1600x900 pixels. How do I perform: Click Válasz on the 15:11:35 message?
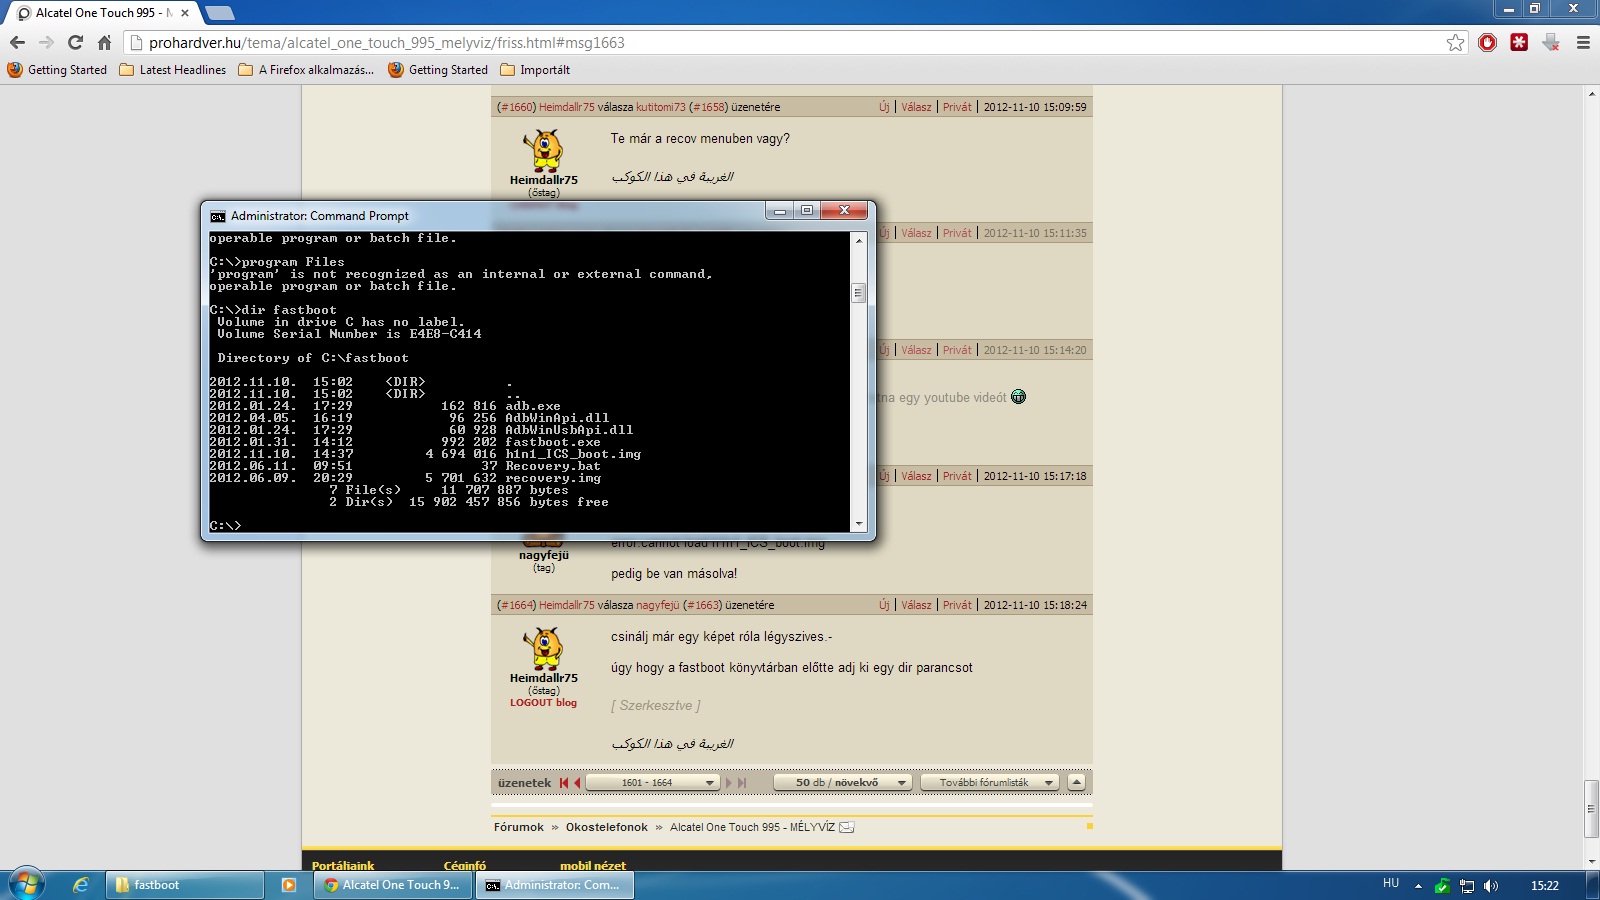[916, 233]
